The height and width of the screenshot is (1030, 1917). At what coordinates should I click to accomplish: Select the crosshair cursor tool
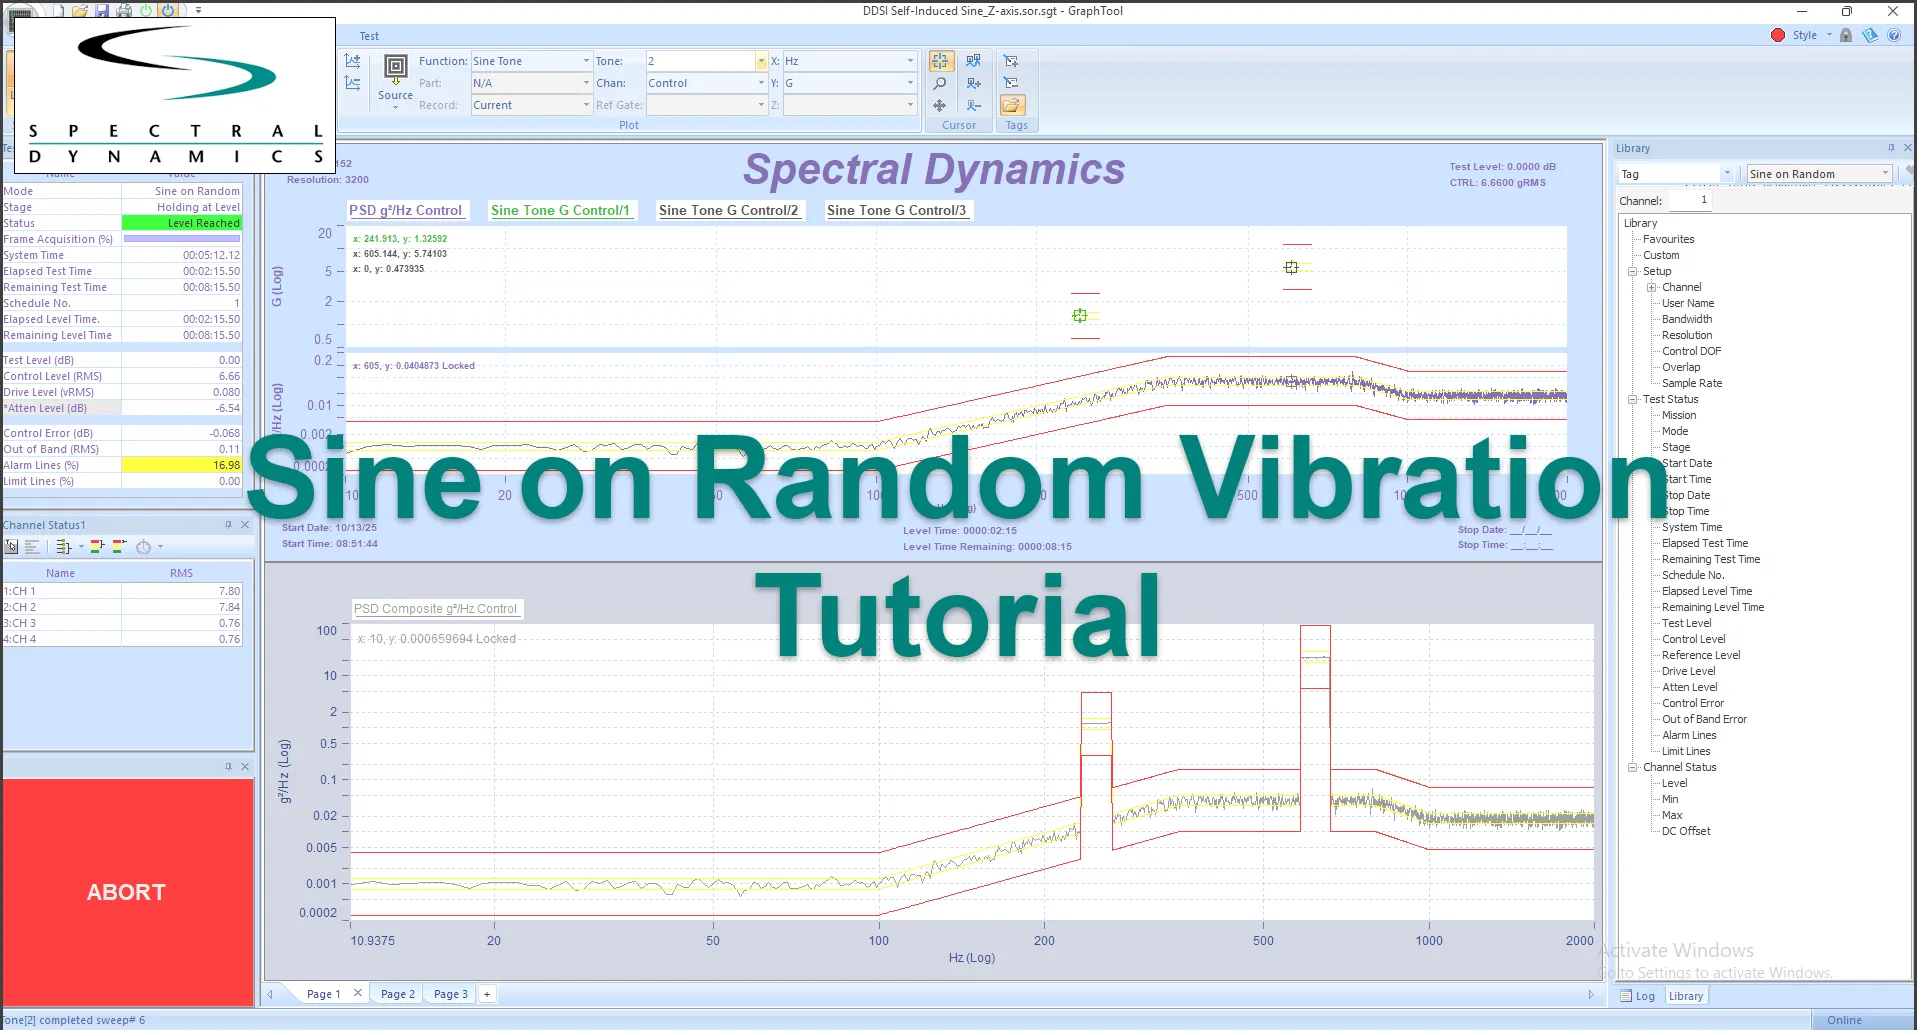941,61
